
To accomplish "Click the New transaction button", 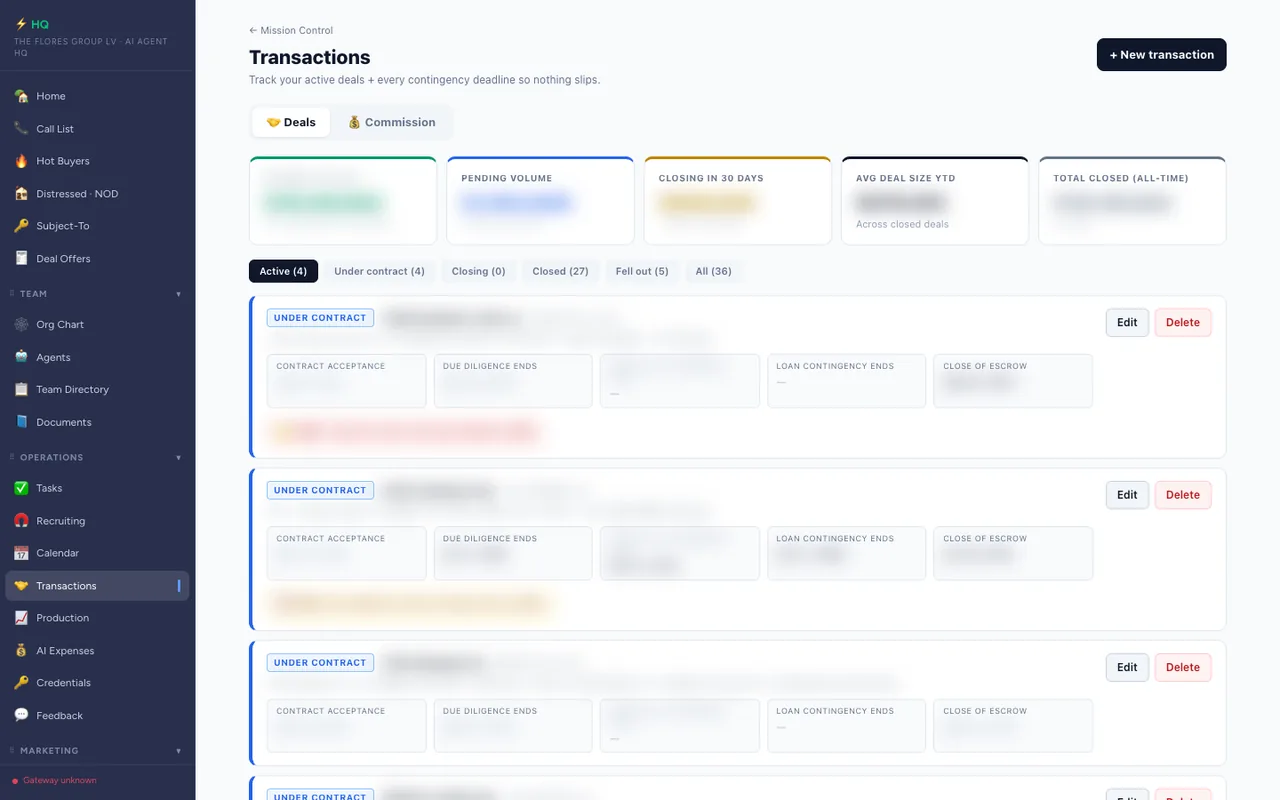I will (1161, 55).
